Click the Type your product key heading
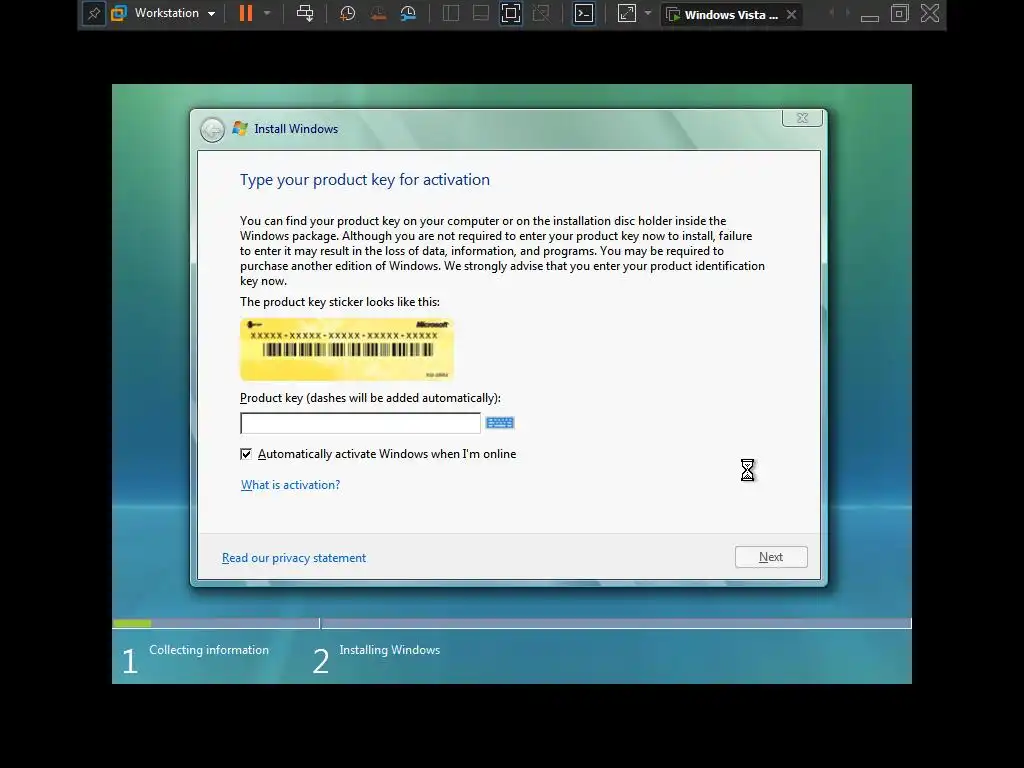 [x=365, y=180]
